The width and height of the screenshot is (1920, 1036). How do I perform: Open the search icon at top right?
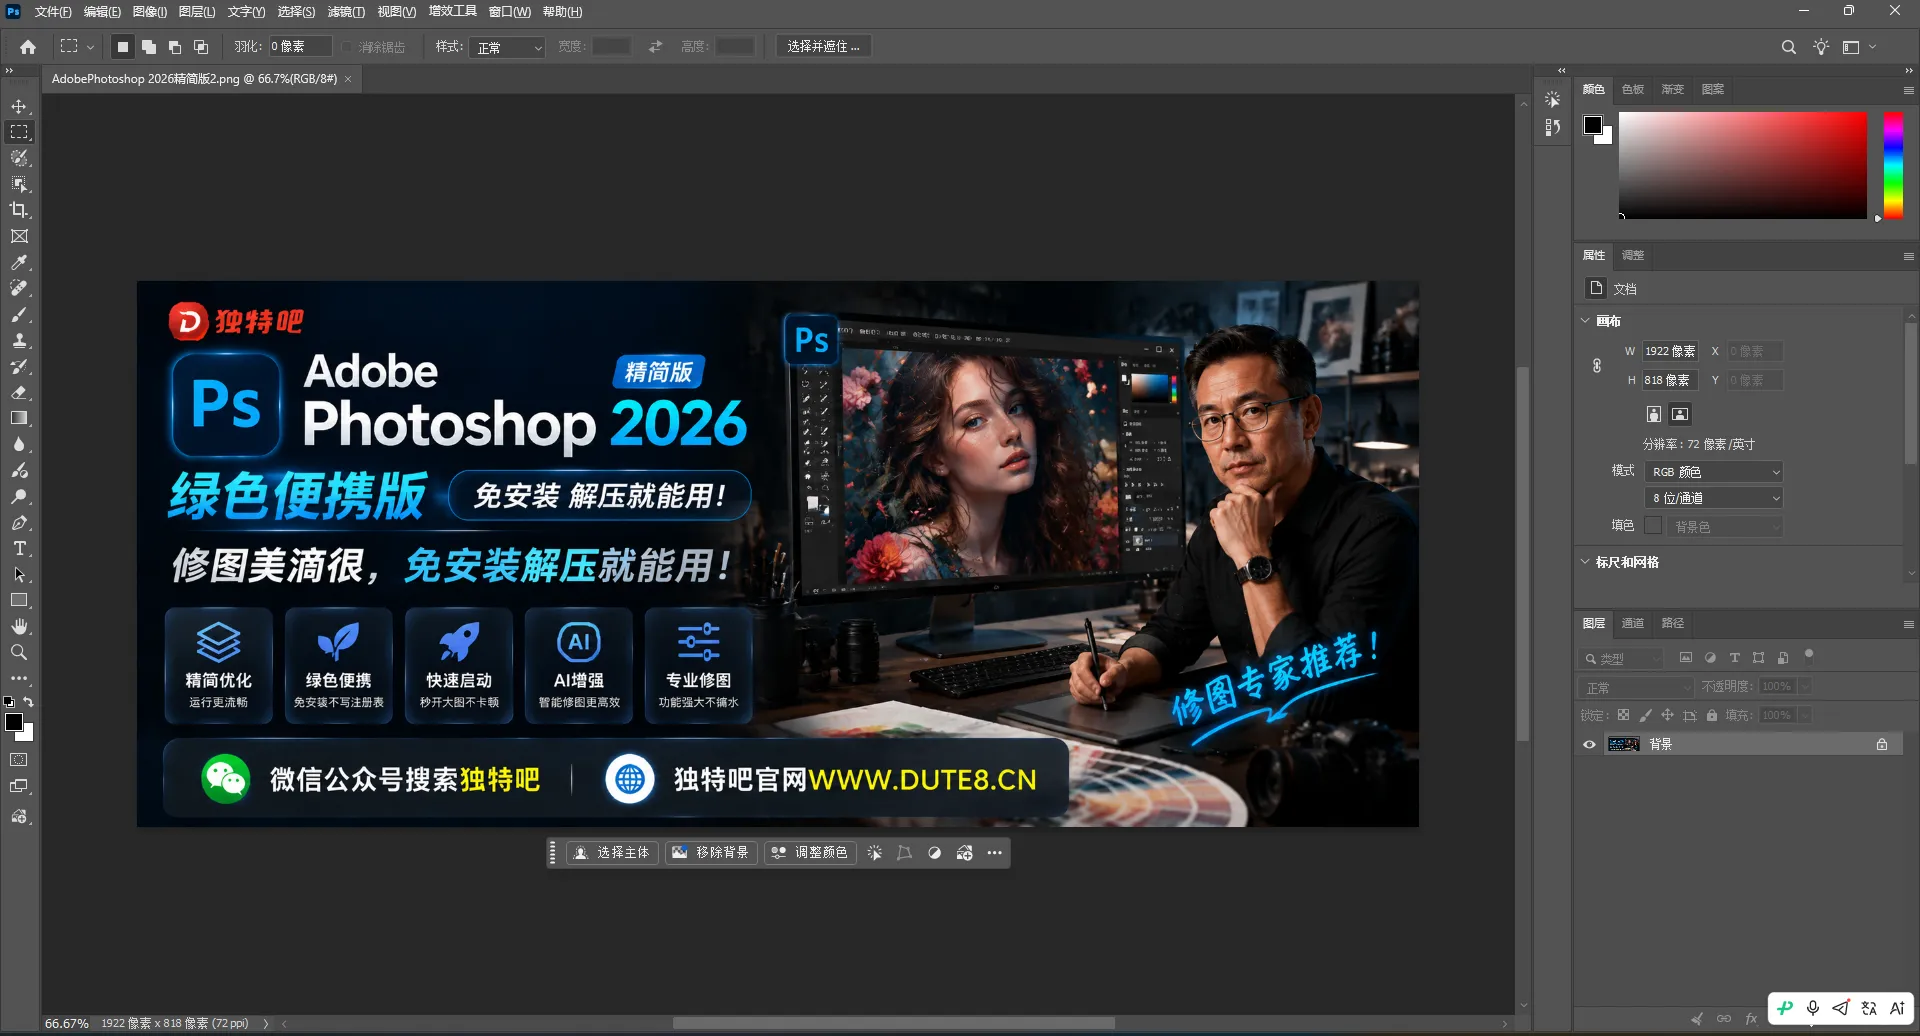pyautogui.click(x=1789, y=47)
